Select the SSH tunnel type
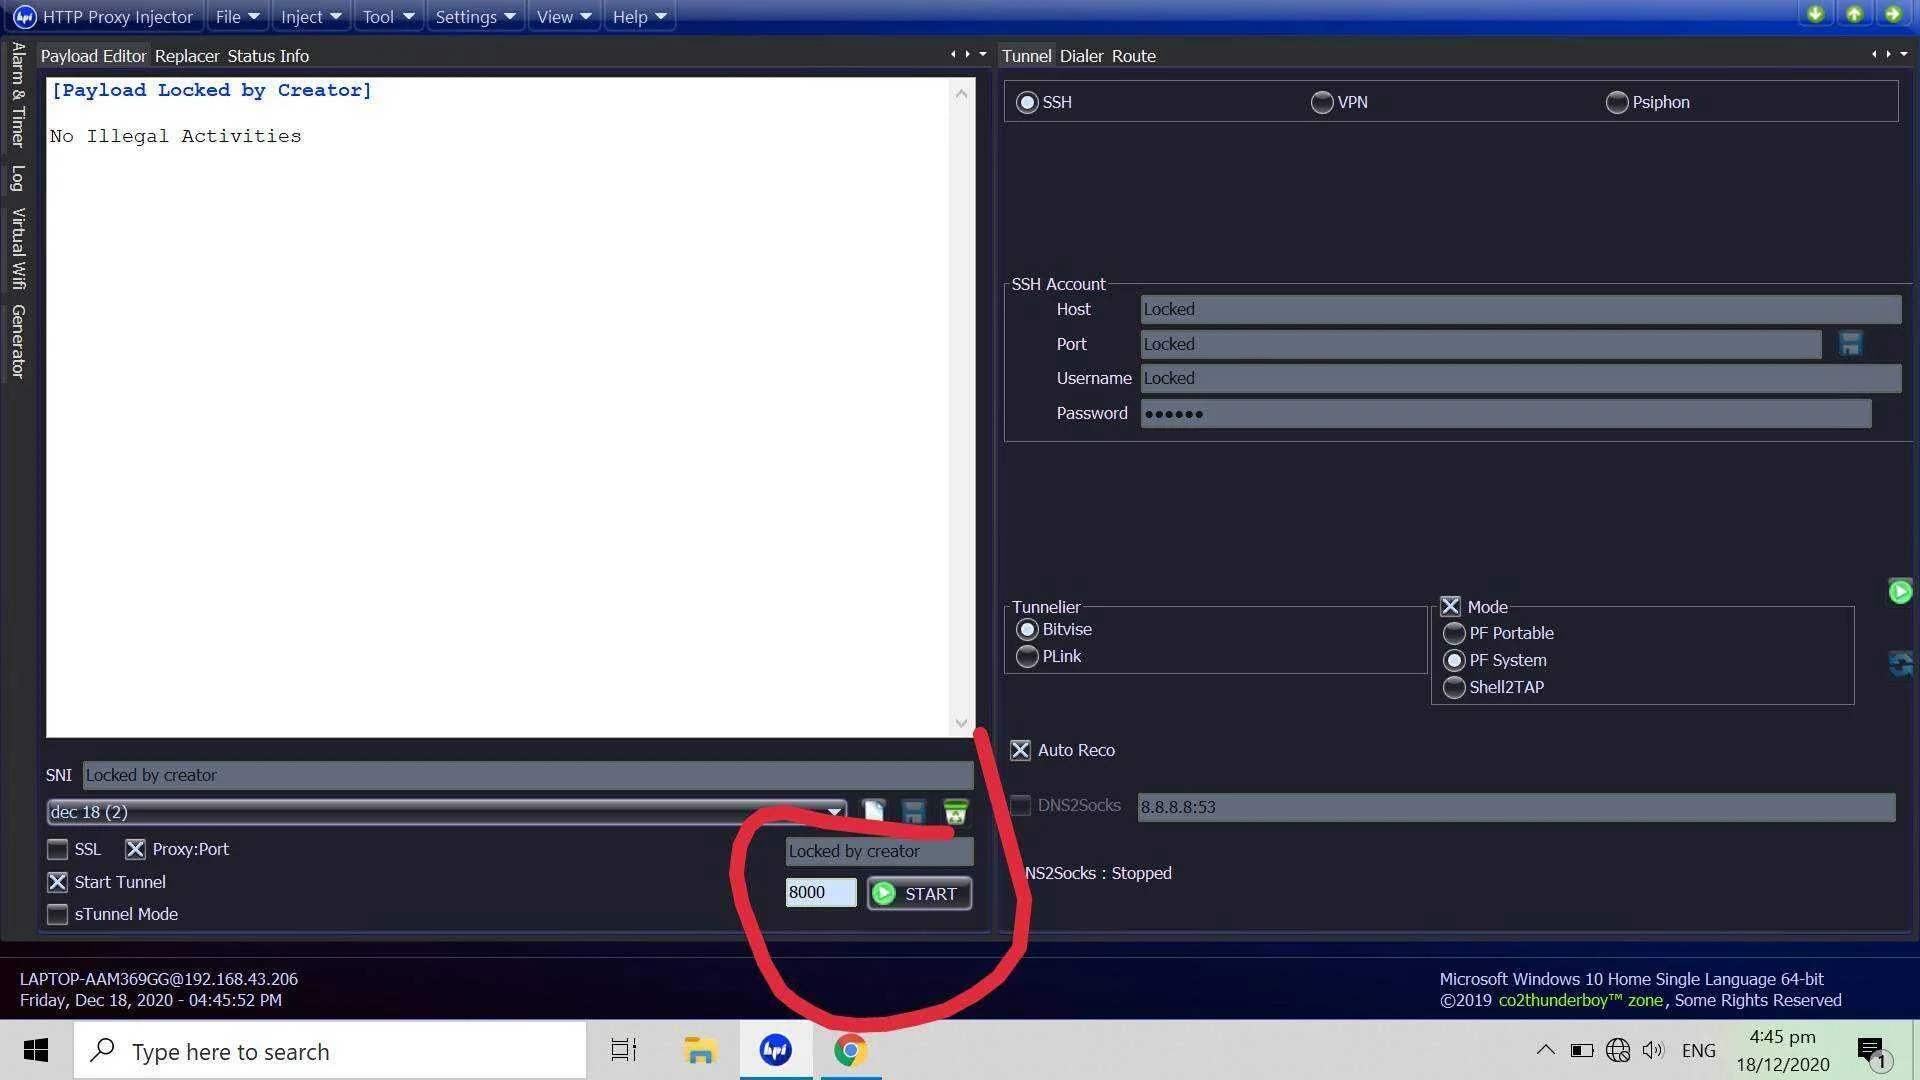Screen dimensions: 1920x1080 click(1044, 102)
